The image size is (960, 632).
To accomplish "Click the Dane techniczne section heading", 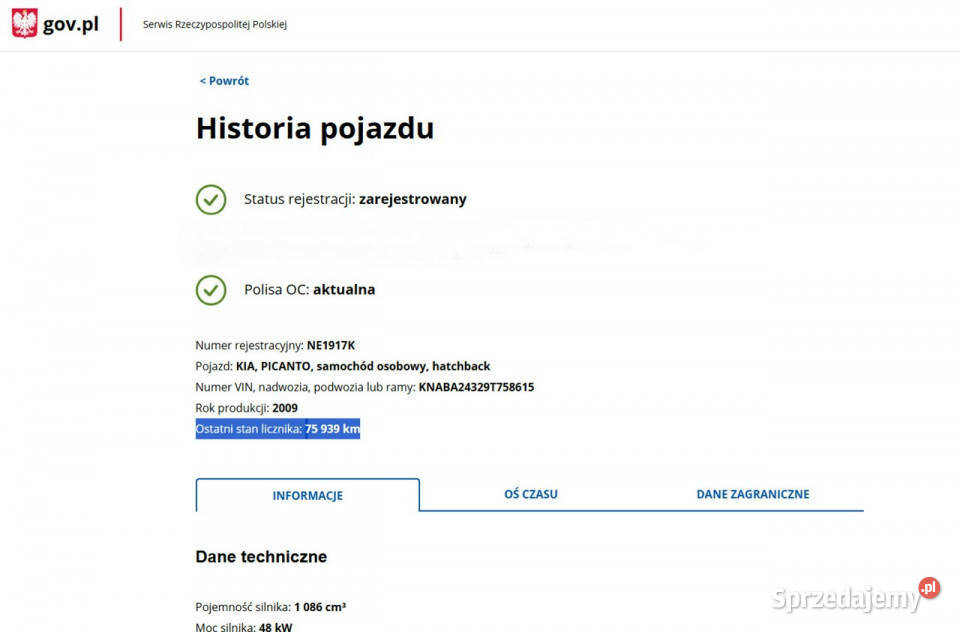I will (260, 557).
